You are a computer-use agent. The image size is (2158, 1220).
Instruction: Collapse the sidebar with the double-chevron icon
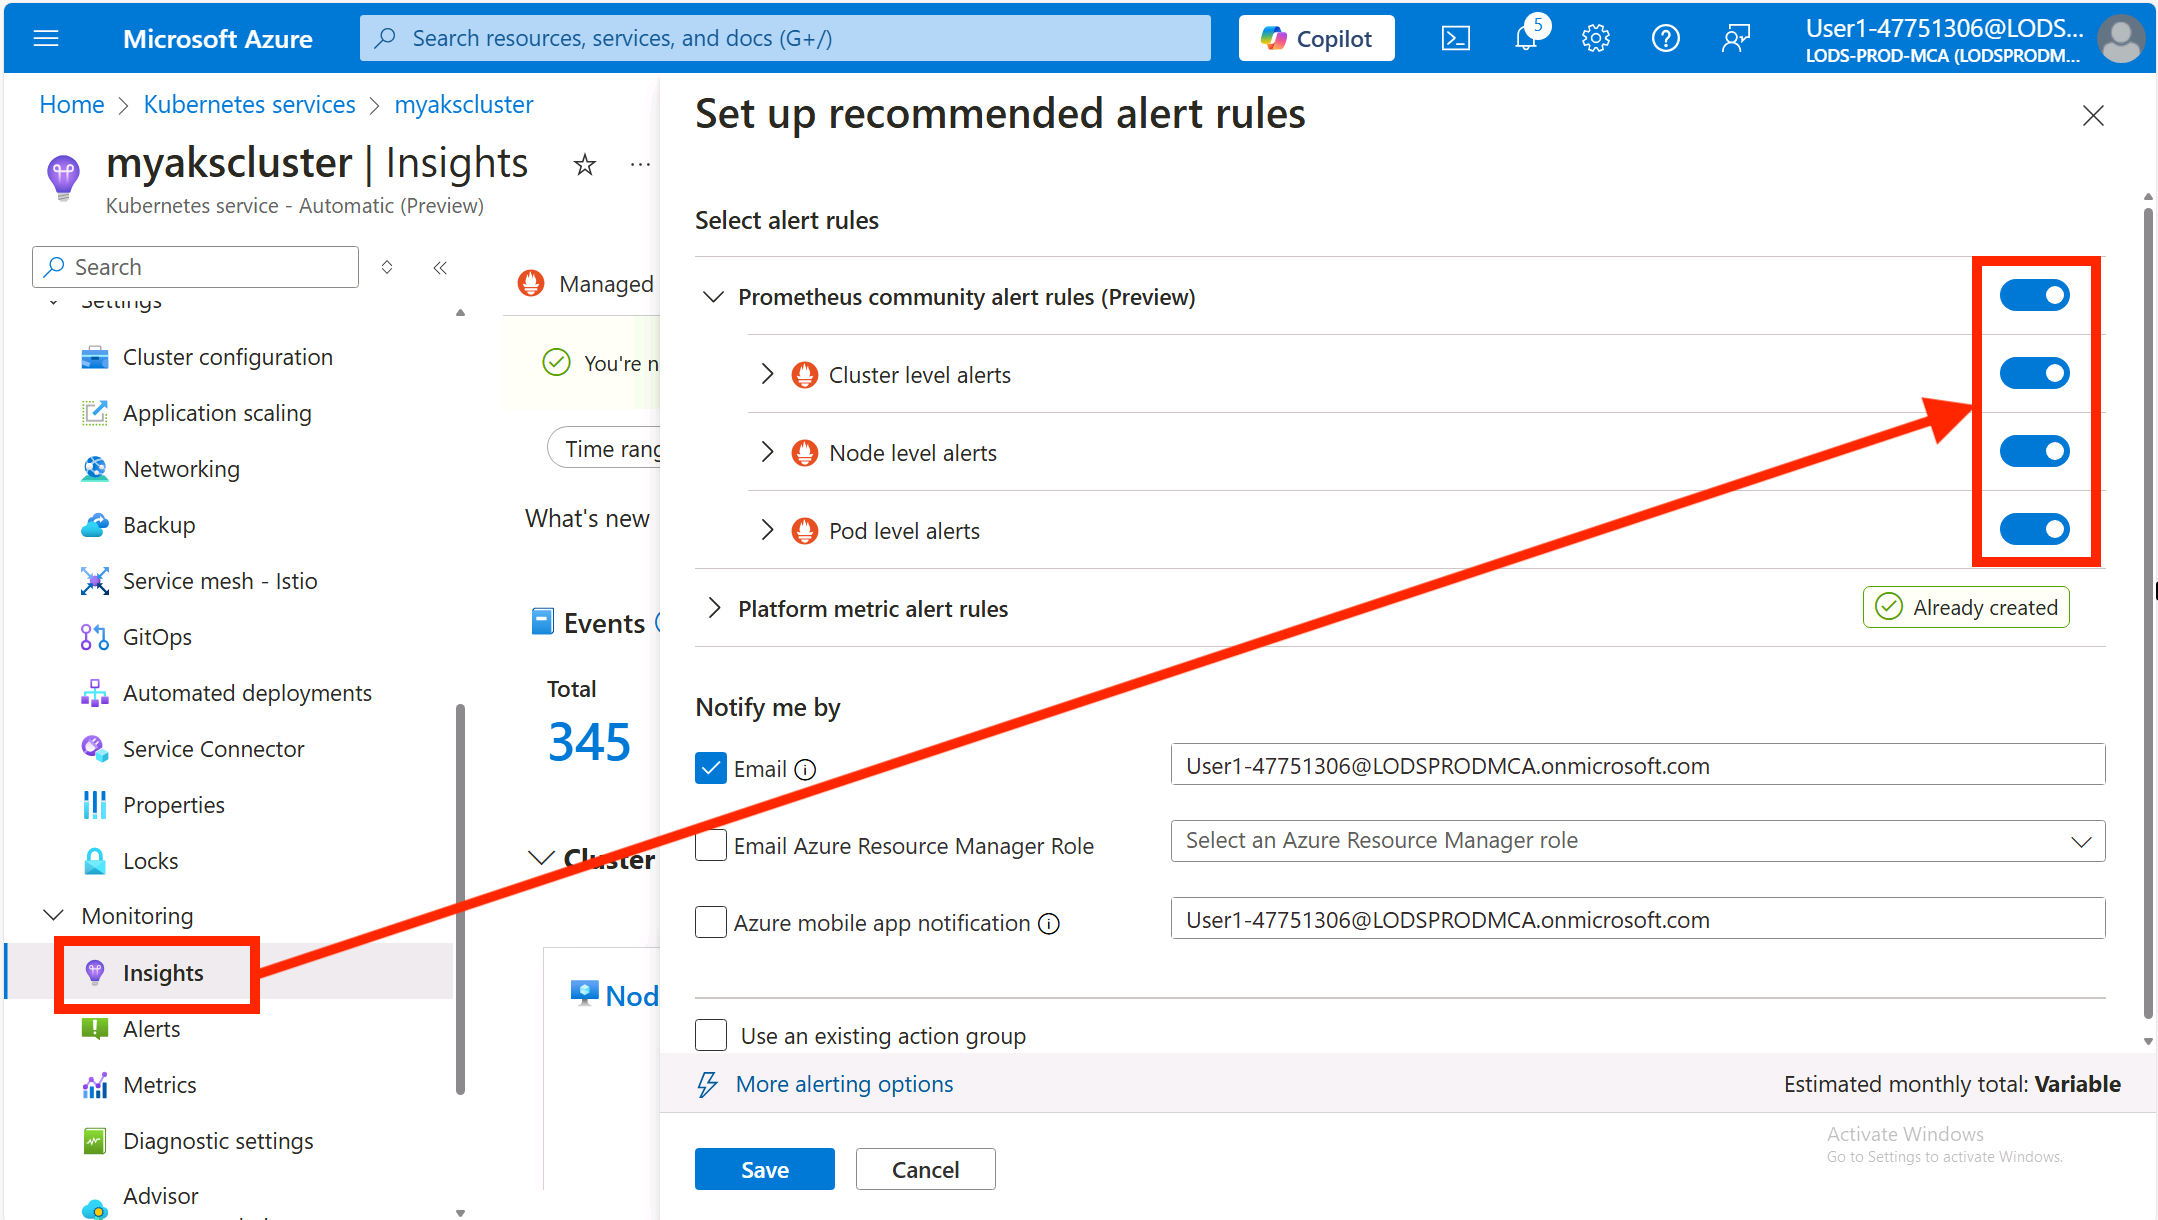pos(440,267)
